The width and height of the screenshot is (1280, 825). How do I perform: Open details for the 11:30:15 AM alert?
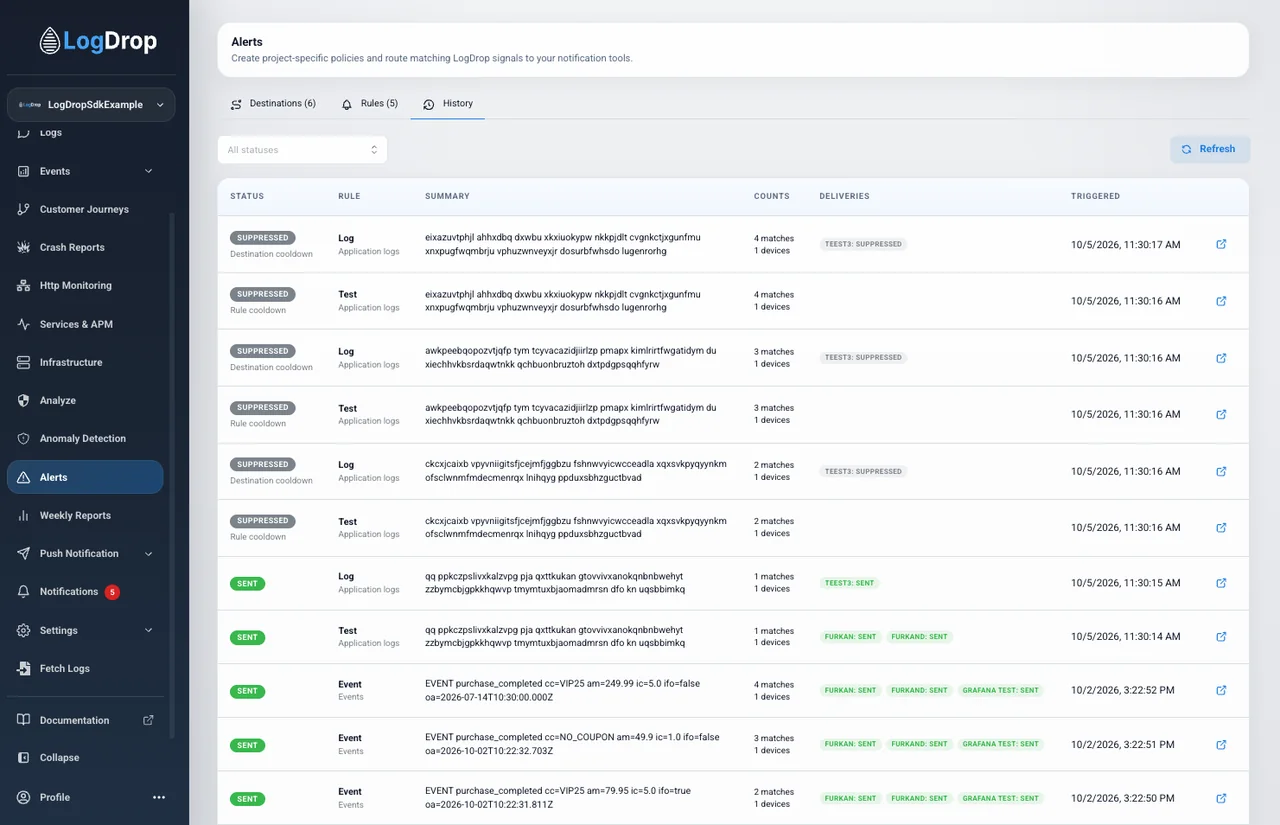1221,583
